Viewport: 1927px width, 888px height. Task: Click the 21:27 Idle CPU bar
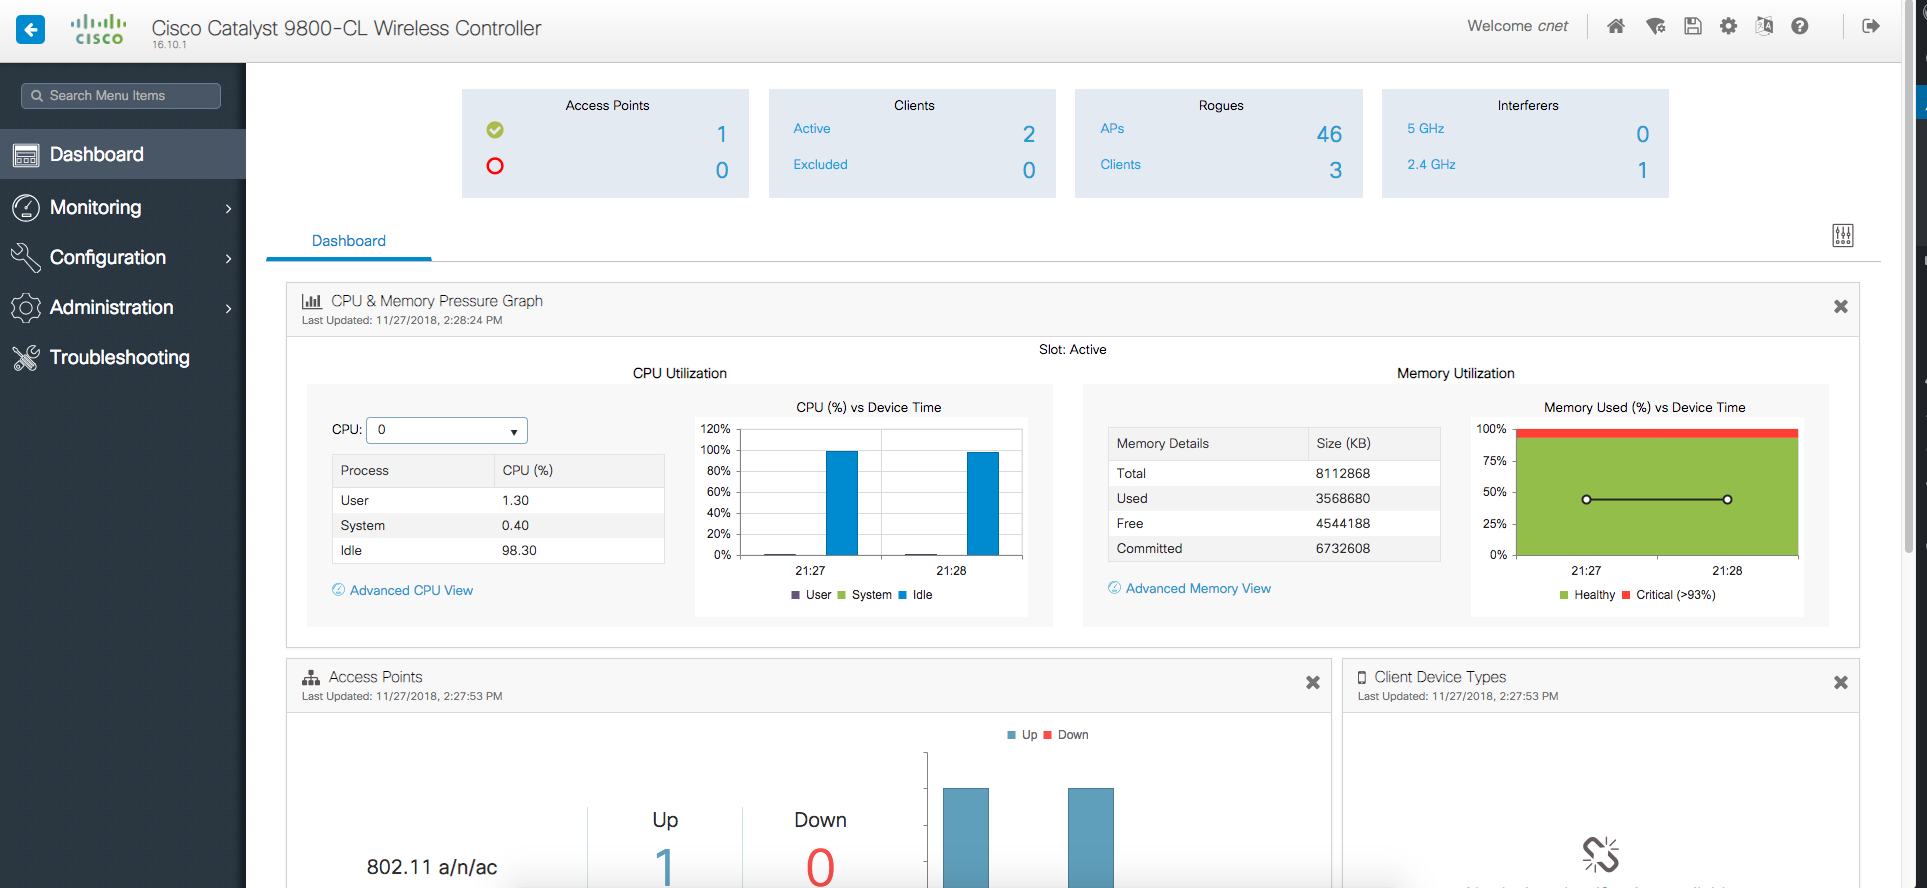coord(842,503)
